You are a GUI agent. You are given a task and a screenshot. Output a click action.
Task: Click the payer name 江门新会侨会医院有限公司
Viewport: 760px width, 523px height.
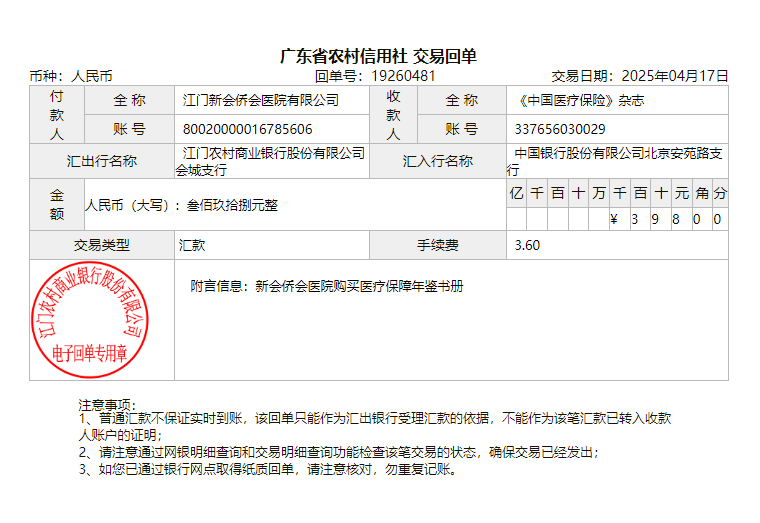261,100
